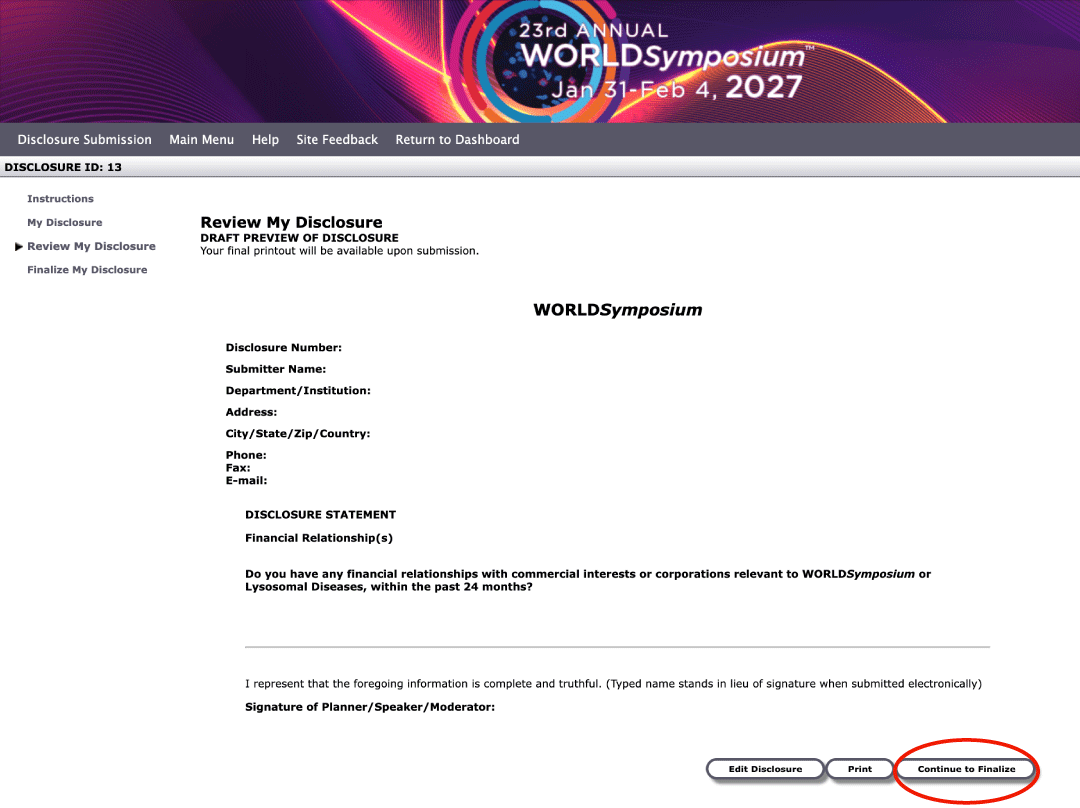The image size is (1080, 808).
Task: Click the 'Address:' label
Action: (251, 412)
